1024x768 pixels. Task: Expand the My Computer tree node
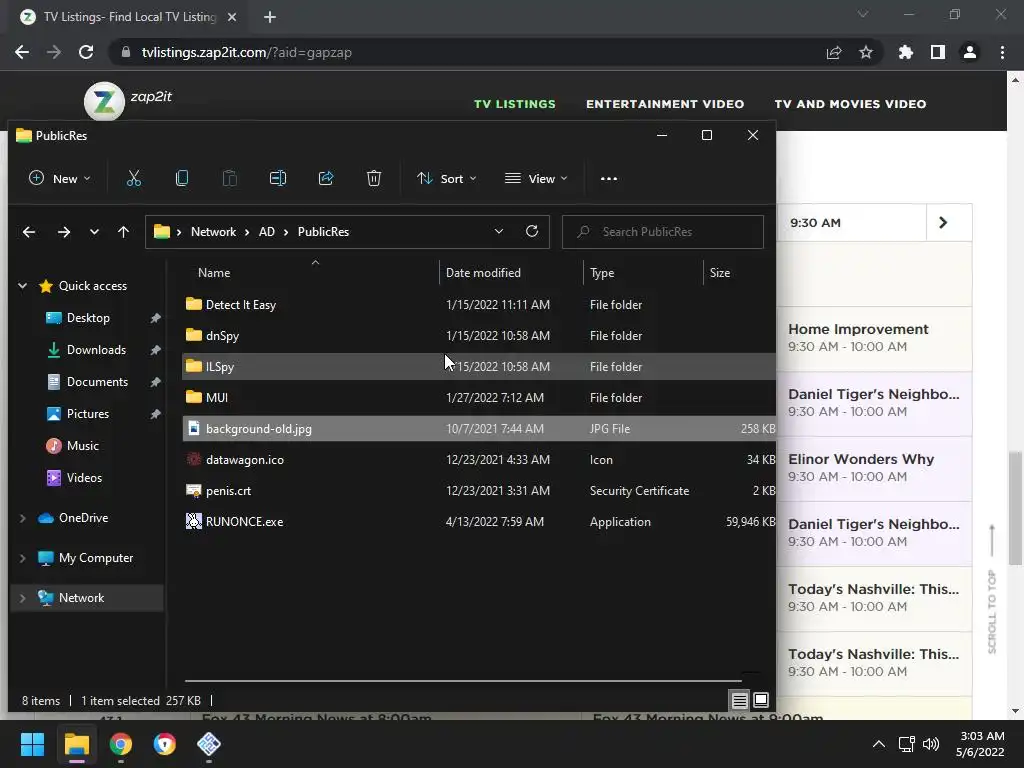coord(22,558)
